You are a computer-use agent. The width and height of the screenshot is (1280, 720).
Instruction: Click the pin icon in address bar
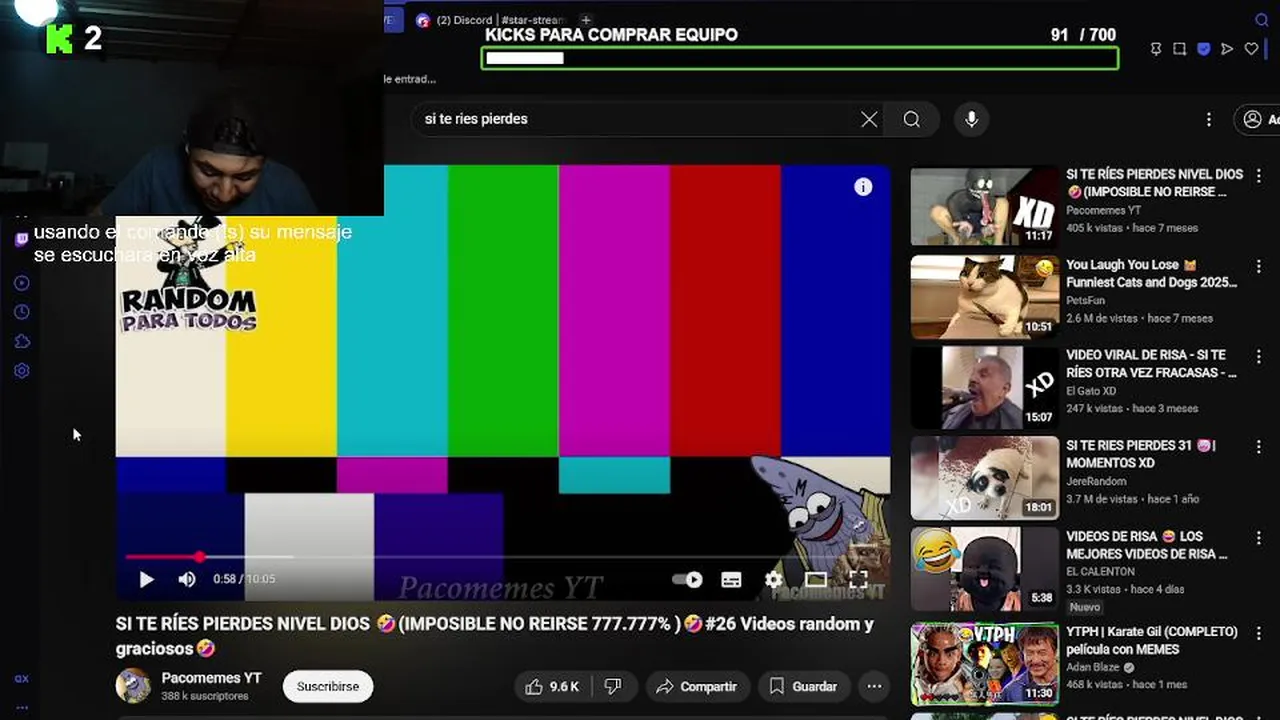pos(1156,49)
